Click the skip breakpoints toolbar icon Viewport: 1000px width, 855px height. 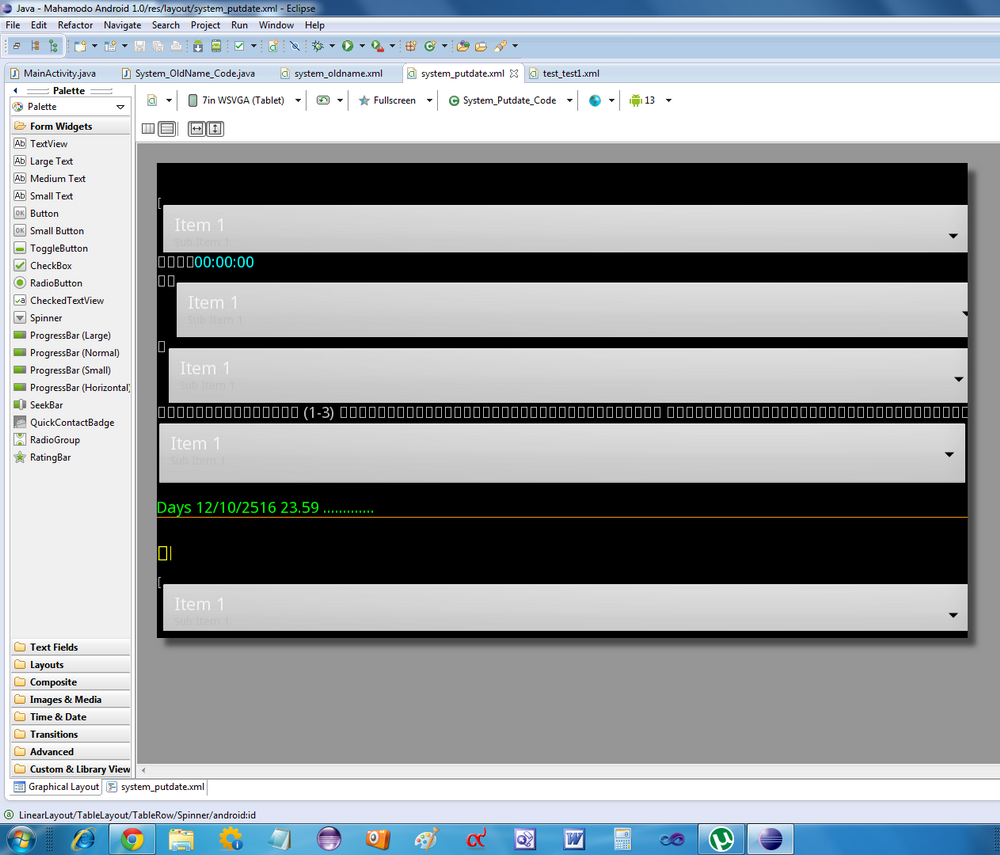(294, 46)
